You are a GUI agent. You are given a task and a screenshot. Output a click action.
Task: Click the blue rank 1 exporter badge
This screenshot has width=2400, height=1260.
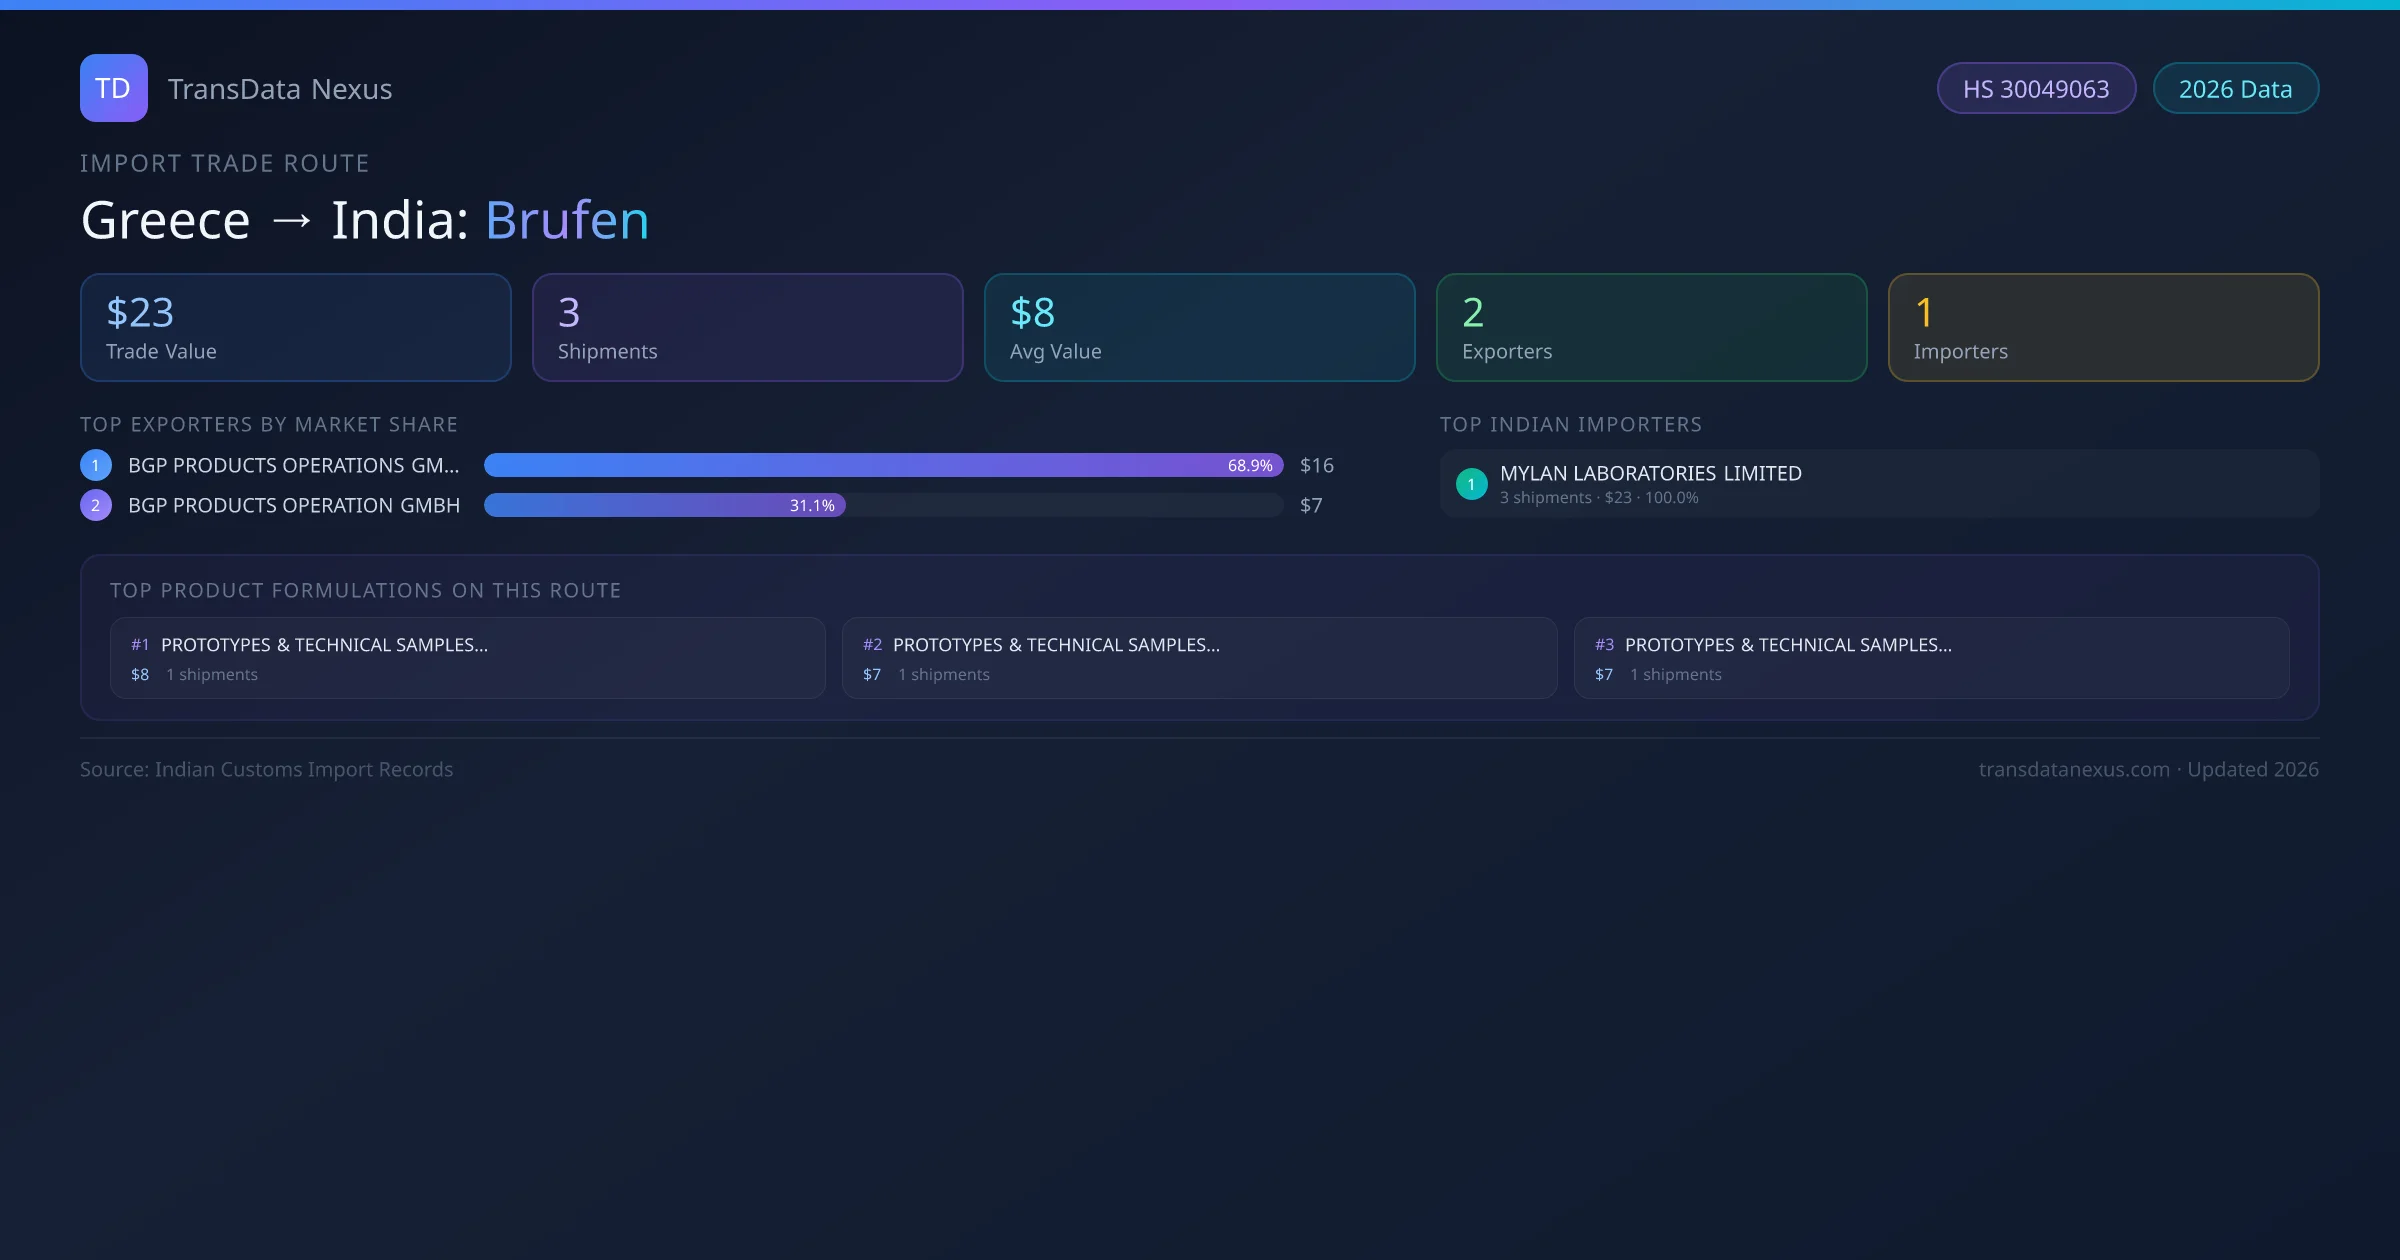click(x=96, y=465)
